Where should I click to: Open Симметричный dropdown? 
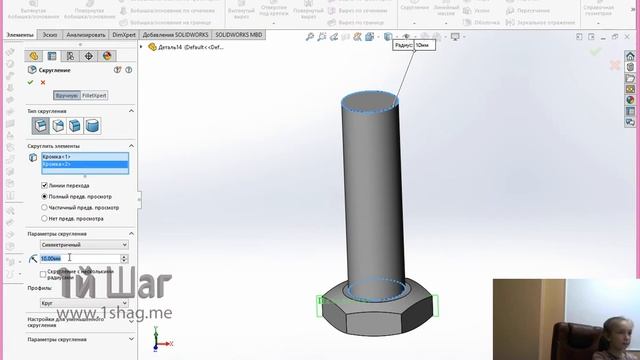click(84, 244)
